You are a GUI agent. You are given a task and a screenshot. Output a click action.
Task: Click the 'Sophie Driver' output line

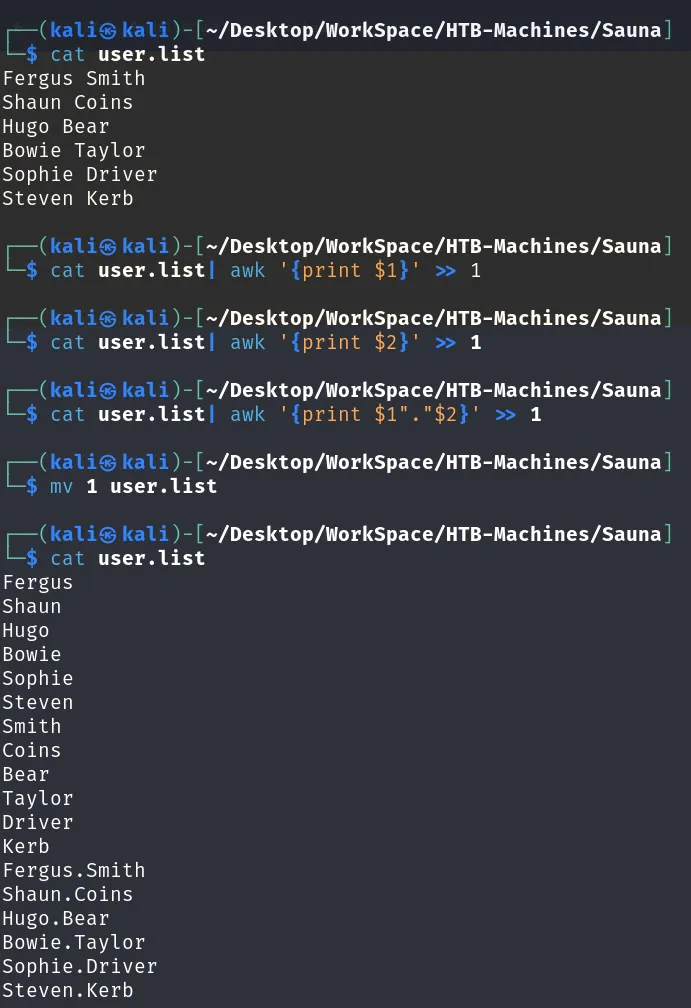click(x=80, y=174)
